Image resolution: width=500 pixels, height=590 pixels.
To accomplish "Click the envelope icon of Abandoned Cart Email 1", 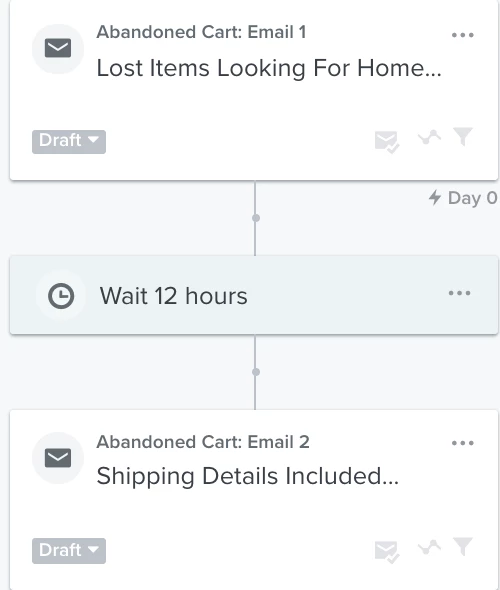I will pyautogui.click(x=58, y=48).
